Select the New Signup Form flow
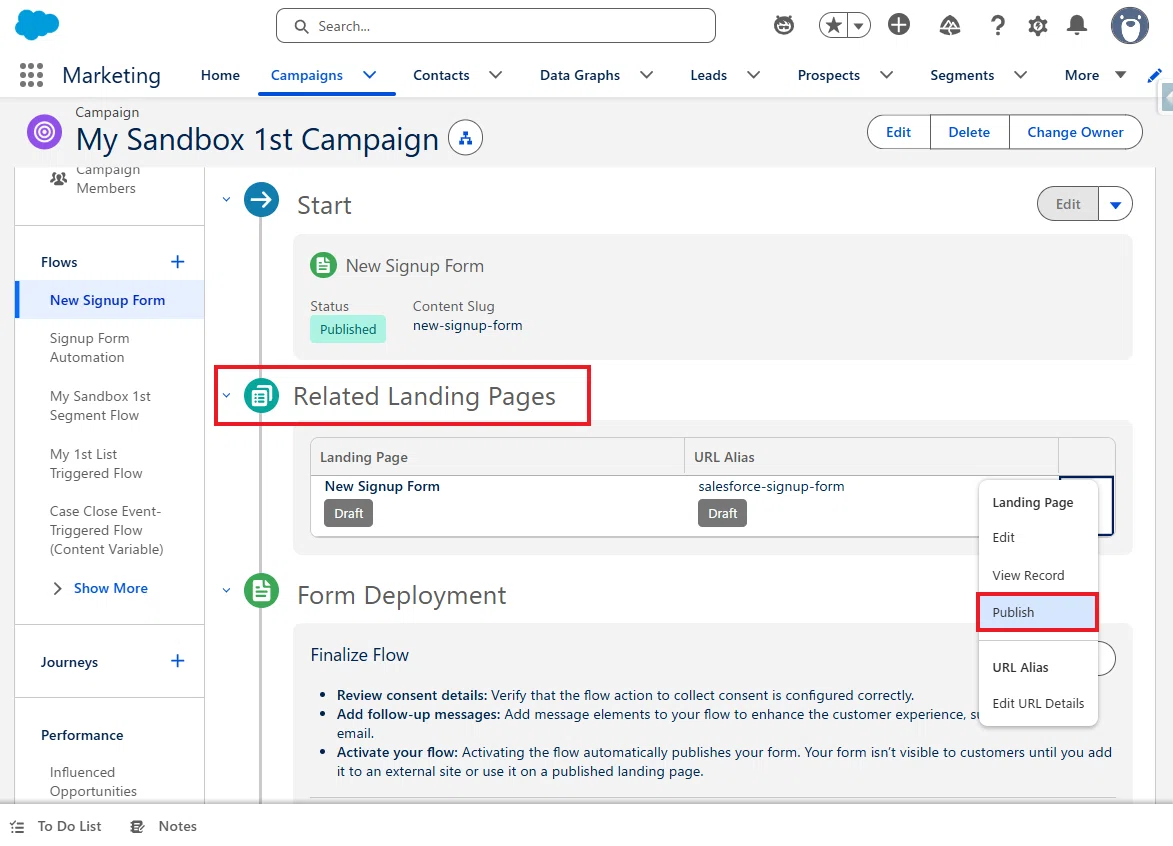This screenshot has width=1173, height=846. [x=109, y=300]
